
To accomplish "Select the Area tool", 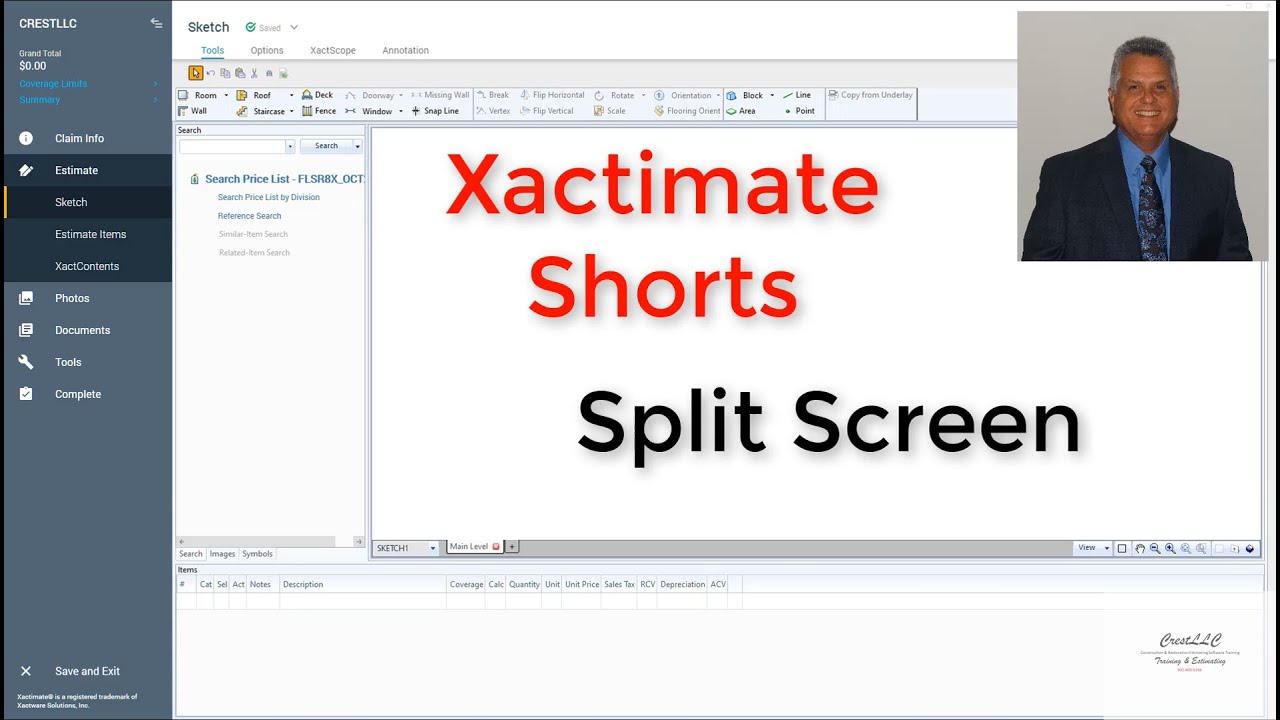I will click(x=741, y=111).
